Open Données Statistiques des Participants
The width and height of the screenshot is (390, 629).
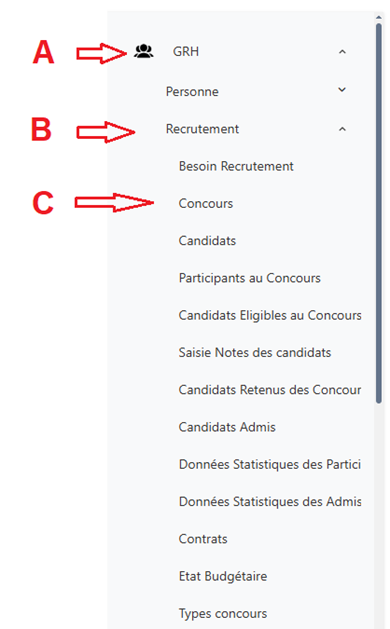tap(270, 465)
